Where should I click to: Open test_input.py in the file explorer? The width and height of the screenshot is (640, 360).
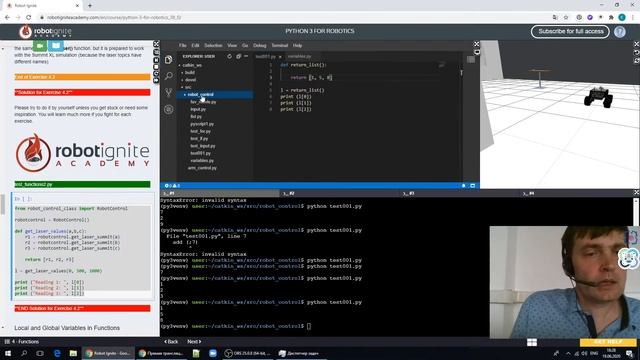pyautogui.click(x=202, y=146)
